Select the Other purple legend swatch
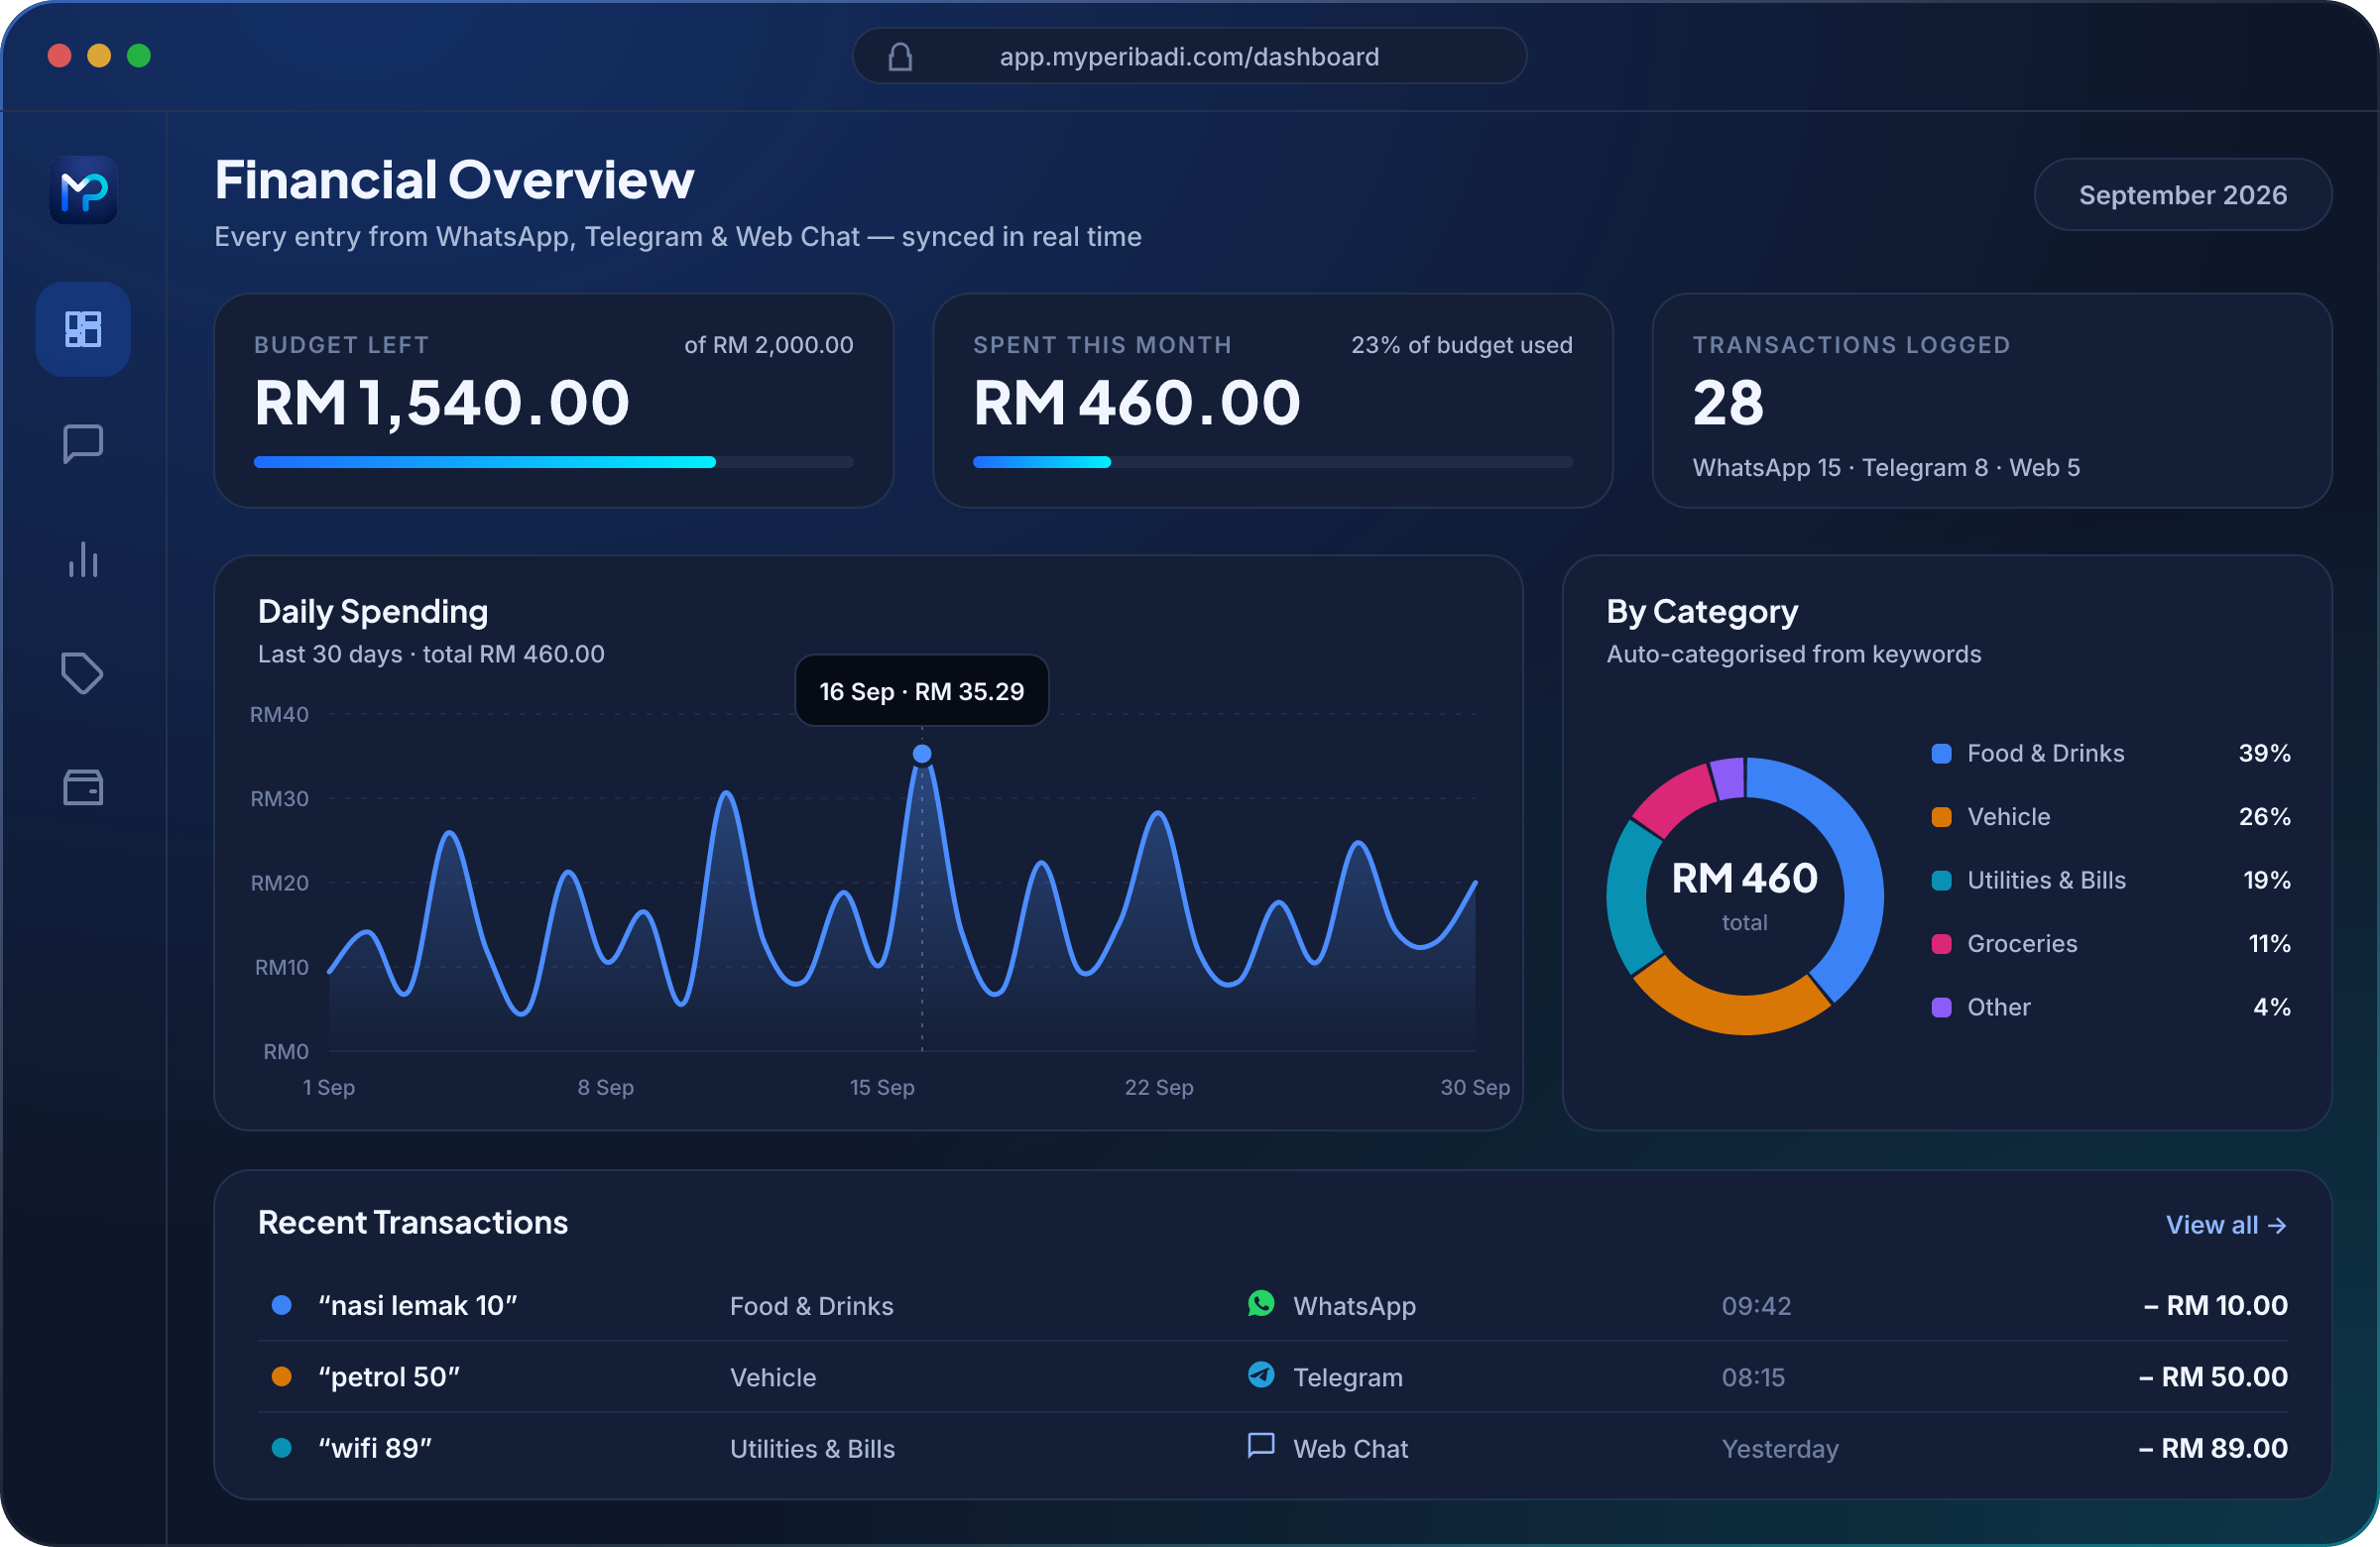This screenshot has height=1547, width=2380. [x=1941, y=1008]
